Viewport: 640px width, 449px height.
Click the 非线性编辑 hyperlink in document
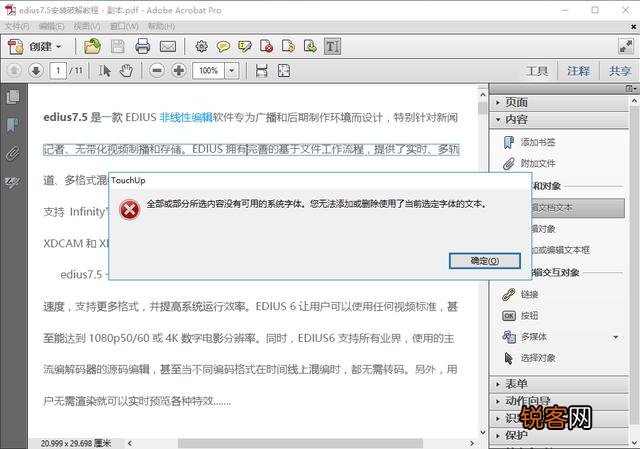186,118
